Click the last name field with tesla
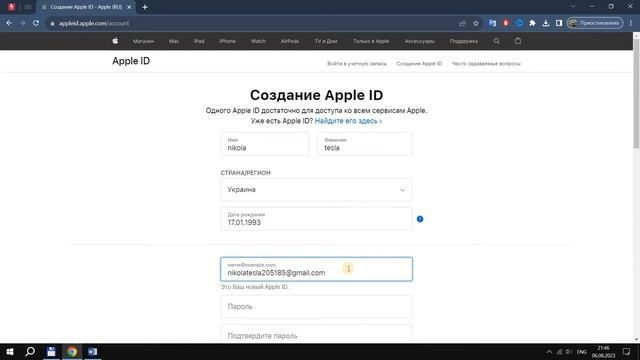The image size is (640, 360). coord(365,144)
